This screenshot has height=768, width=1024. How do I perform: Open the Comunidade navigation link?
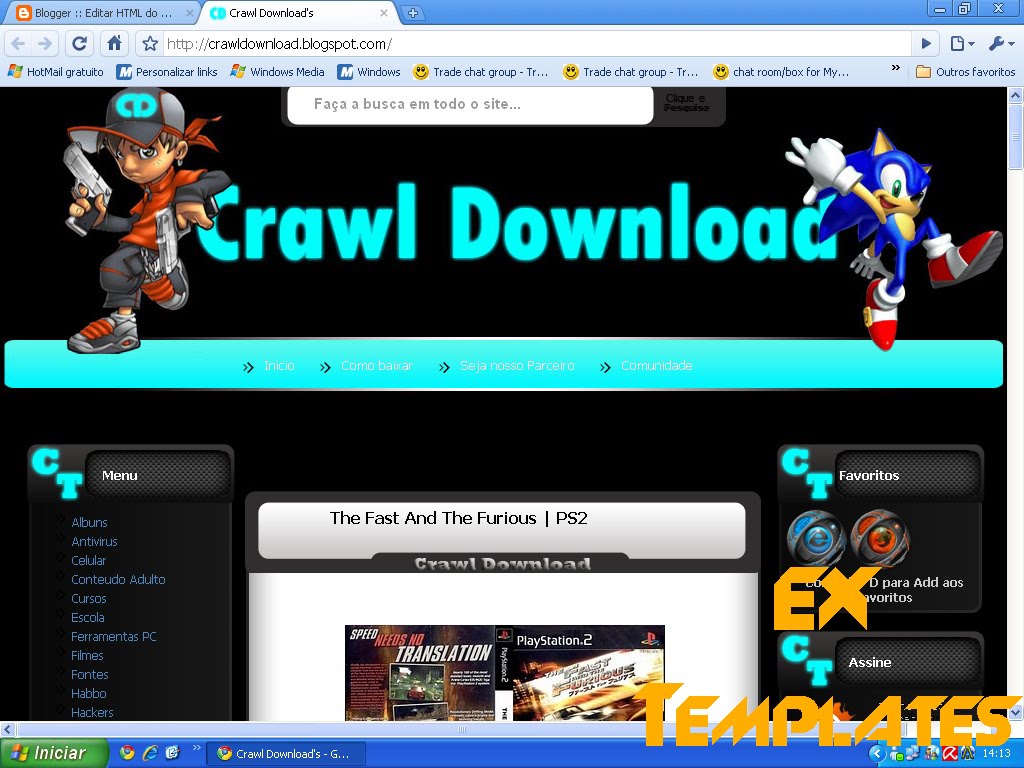(x=656, y=366)
